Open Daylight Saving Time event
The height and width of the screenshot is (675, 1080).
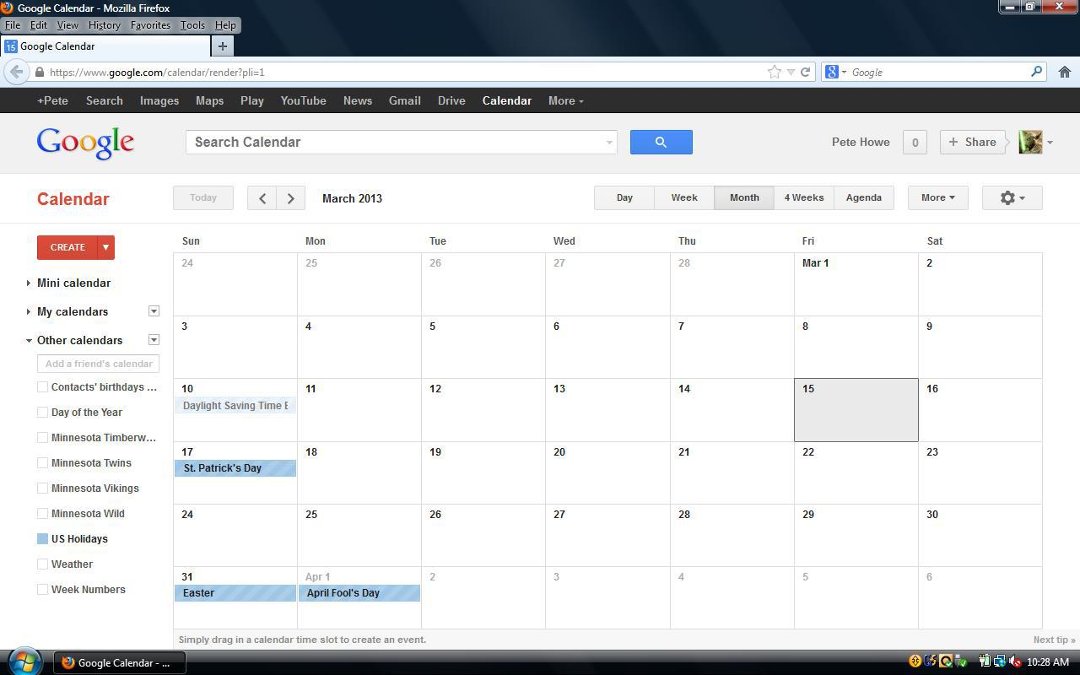[236, 406]
